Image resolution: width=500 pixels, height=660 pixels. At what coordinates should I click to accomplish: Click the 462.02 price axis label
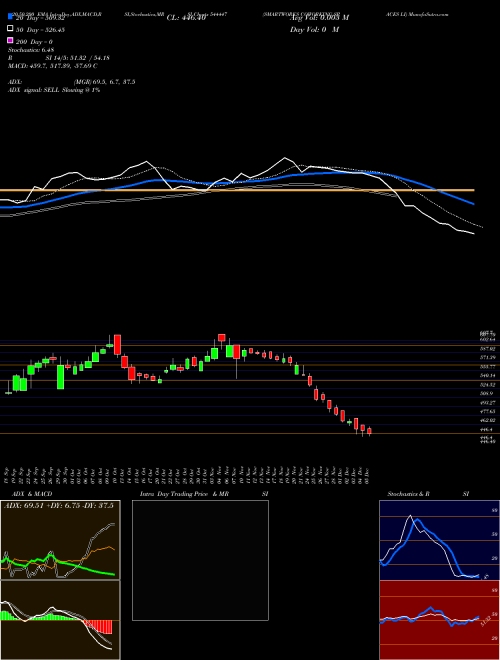click(488, 420)
